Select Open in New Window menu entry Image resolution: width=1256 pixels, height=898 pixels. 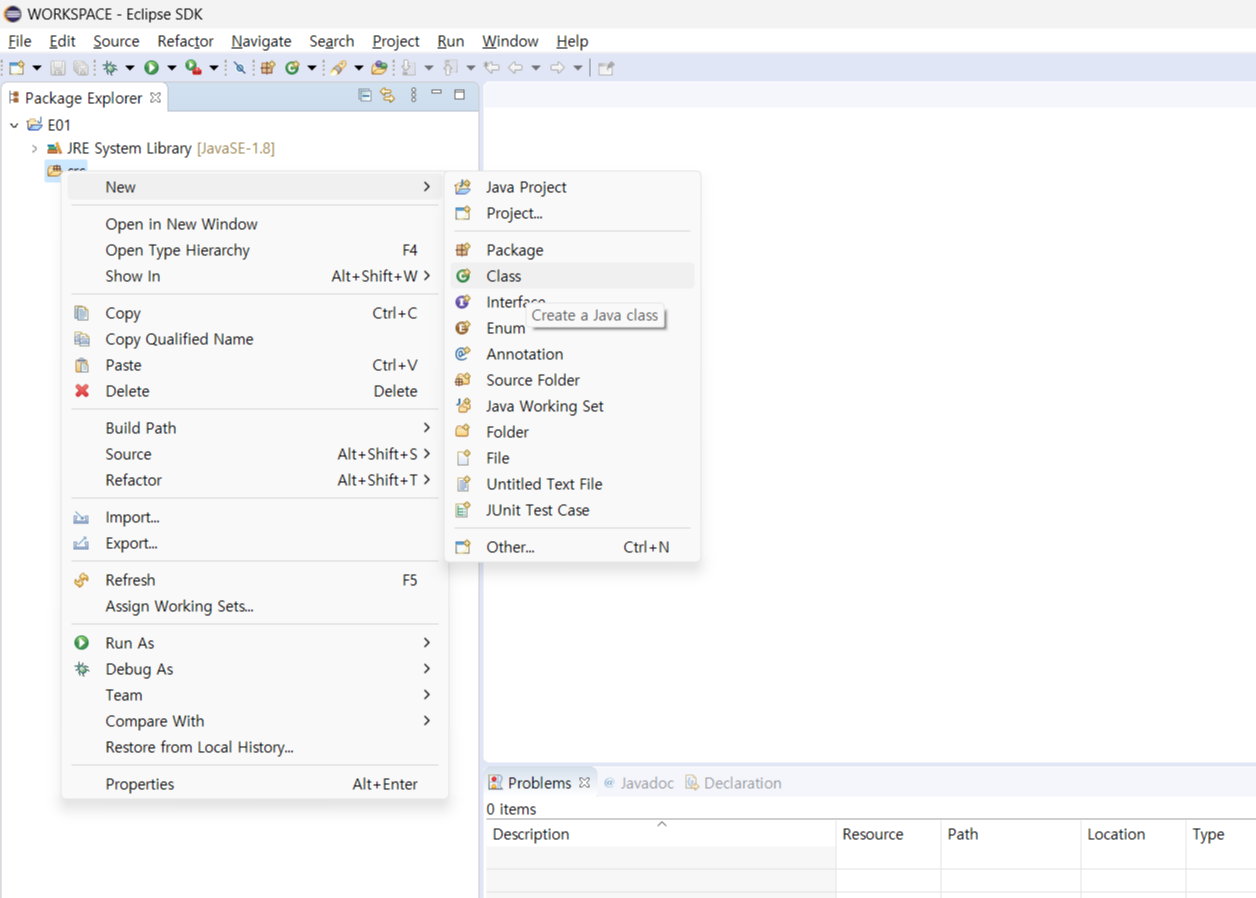pyautogui.click(x=255, y=224)
